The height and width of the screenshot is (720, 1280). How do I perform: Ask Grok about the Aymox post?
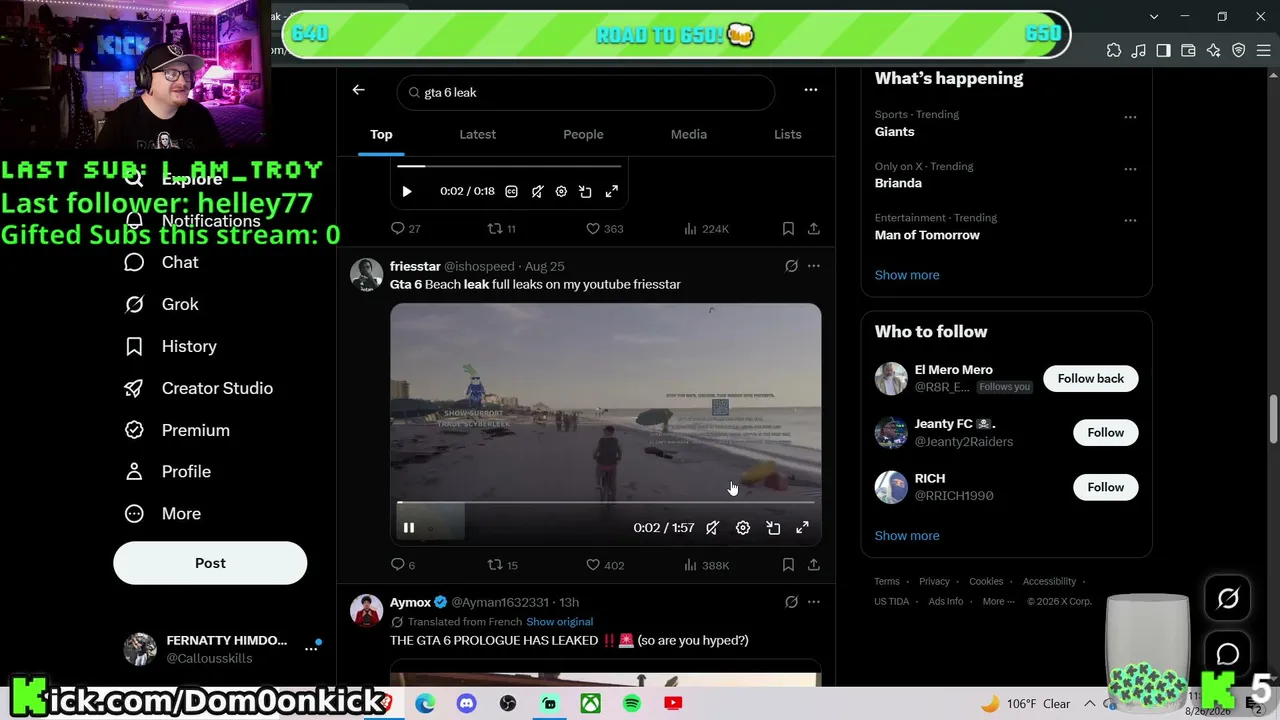click(x=791, y=602)
